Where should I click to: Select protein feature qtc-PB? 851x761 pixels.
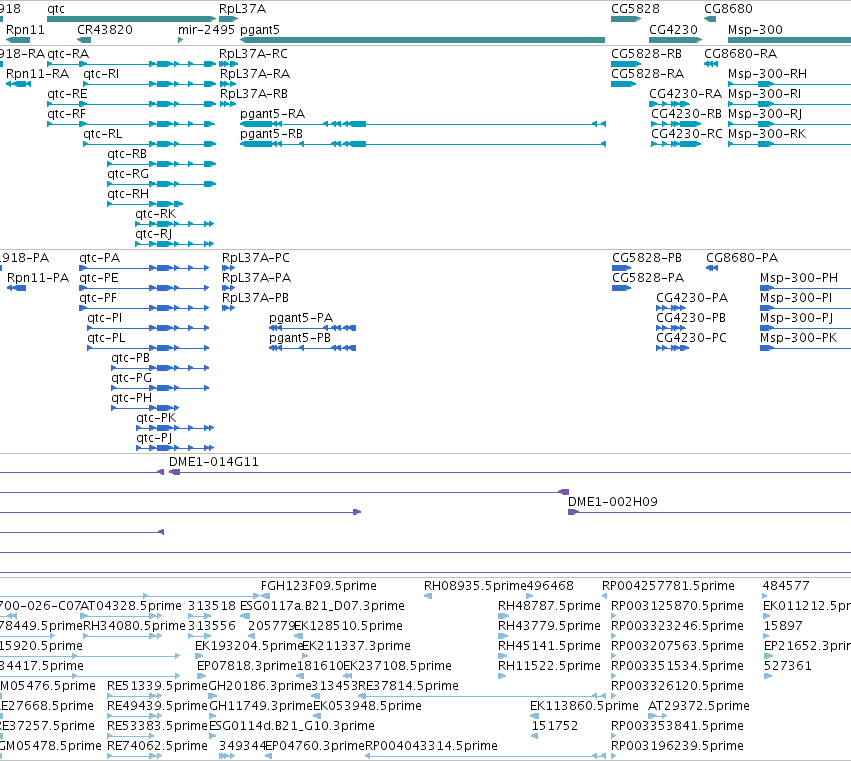160,369
